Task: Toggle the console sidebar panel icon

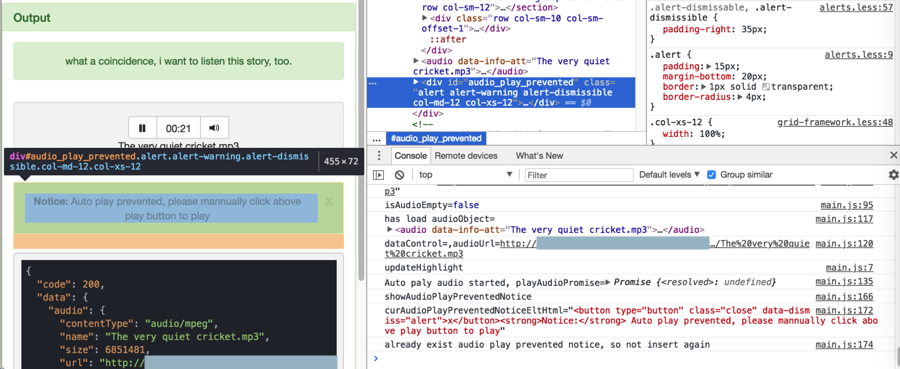Action: point(378,174)
